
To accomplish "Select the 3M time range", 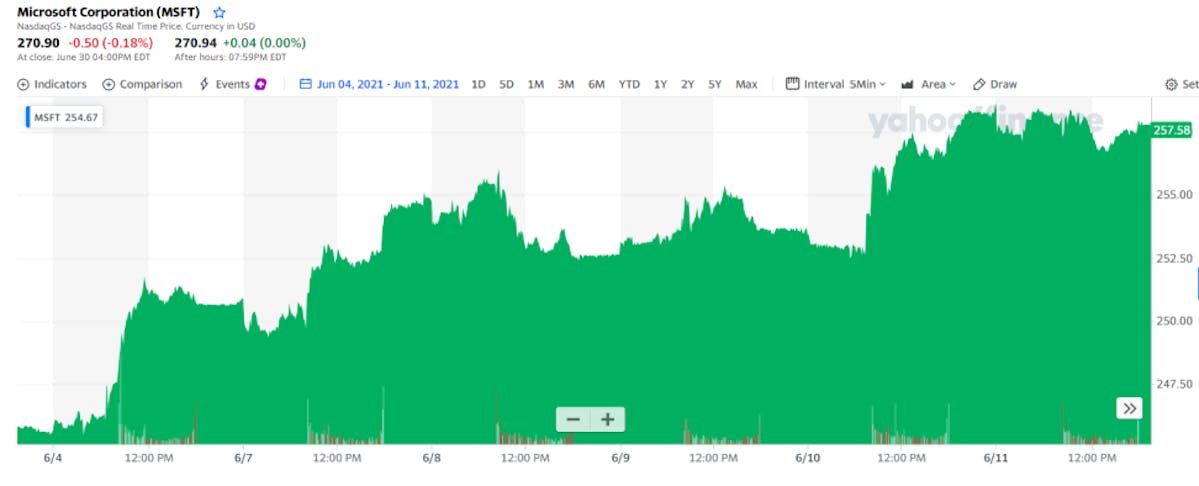I will (x=566, y=84).
